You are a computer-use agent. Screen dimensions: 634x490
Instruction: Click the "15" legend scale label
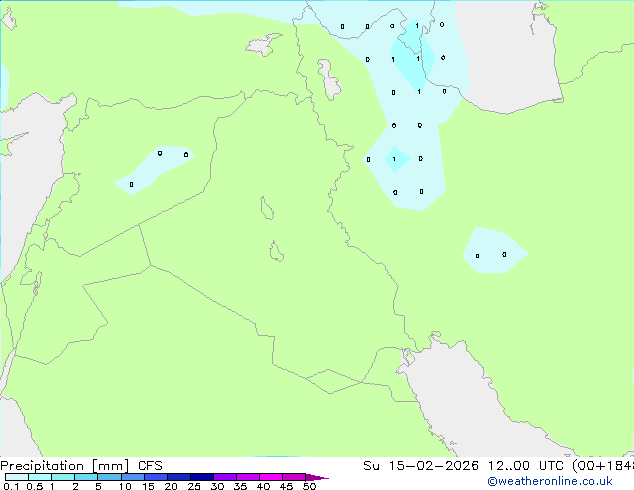[x=148, y=486]
